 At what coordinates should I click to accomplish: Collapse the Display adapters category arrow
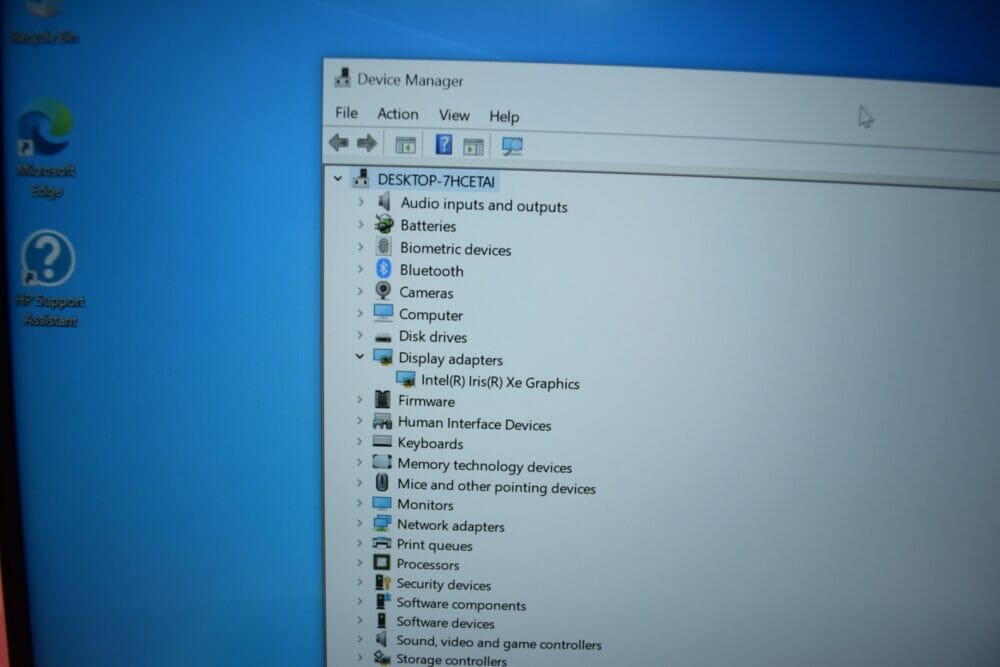point(360,356)
